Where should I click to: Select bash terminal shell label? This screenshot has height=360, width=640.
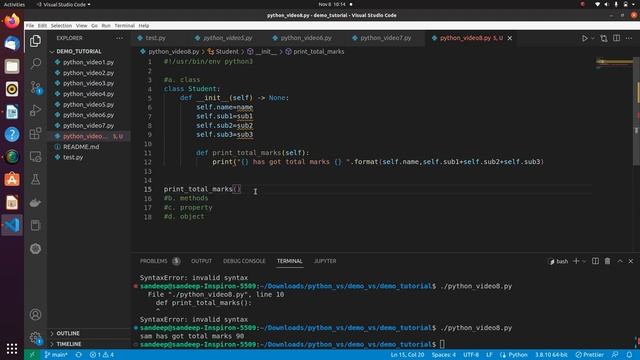tap(558, 261)
